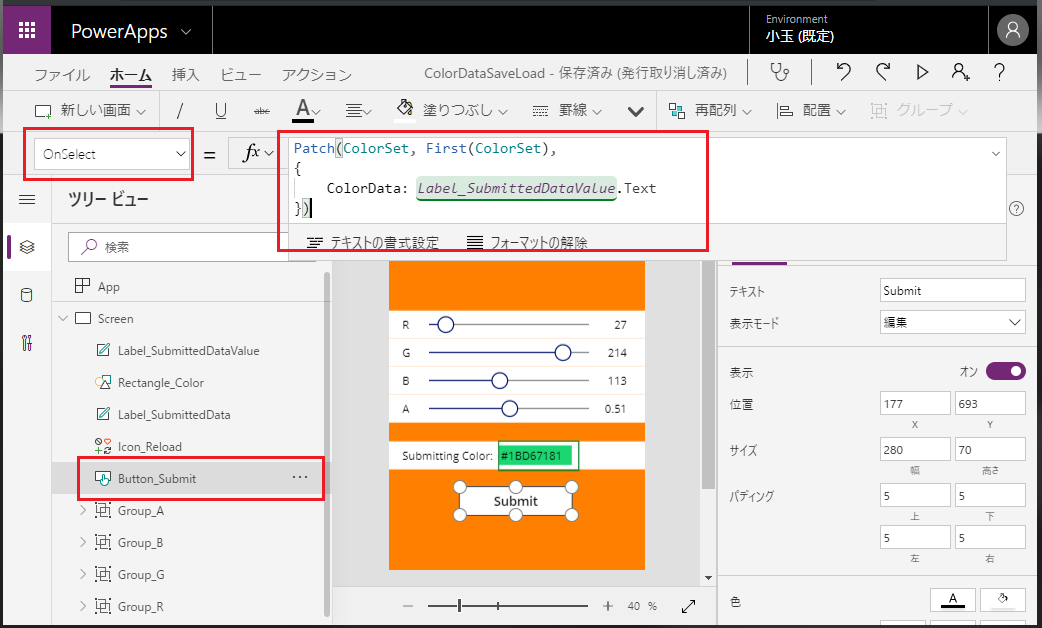
Task: Undo the last action
Action: [x=843, y=72]
